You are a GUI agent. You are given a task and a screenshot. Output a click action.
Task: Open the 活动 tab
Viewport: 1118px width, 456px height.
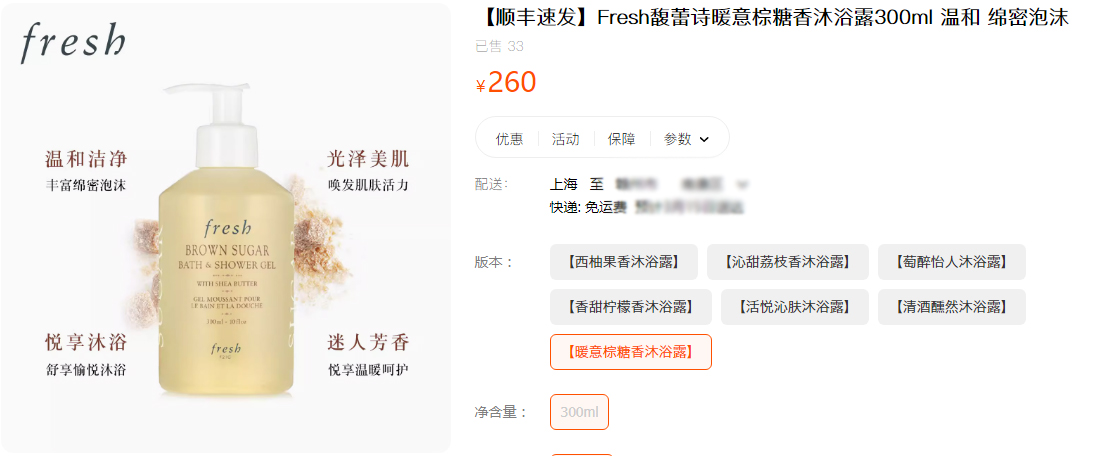[565, 139]
